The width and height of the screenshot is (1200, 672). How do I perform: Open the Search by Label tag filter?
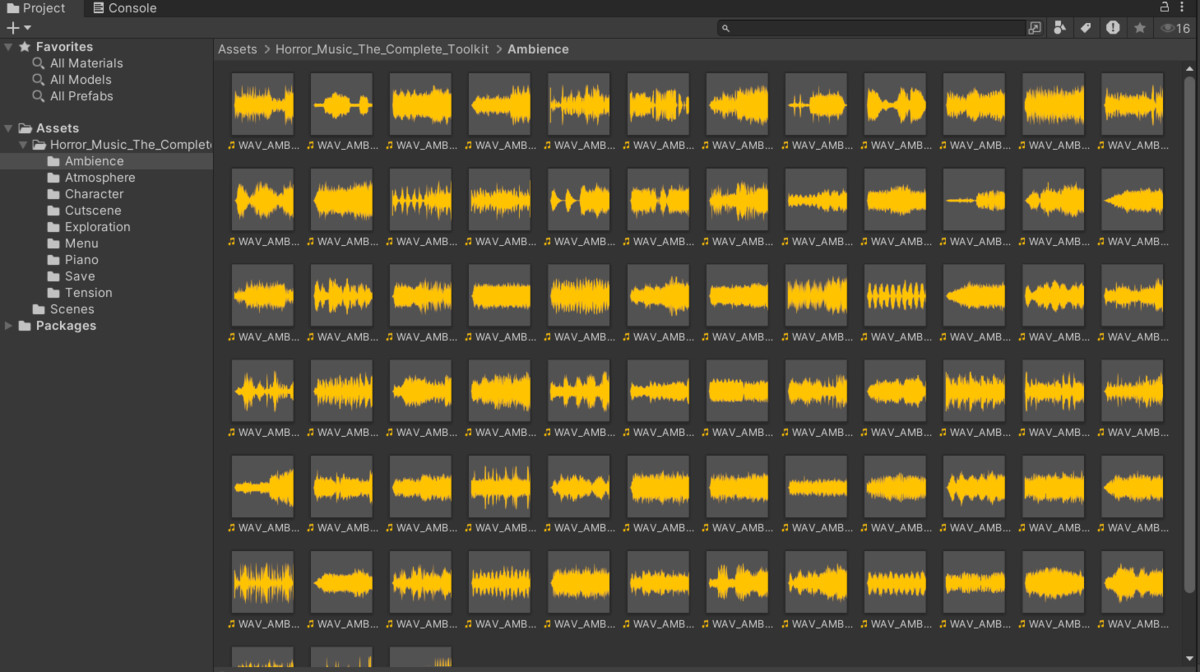coord(1086,28)
